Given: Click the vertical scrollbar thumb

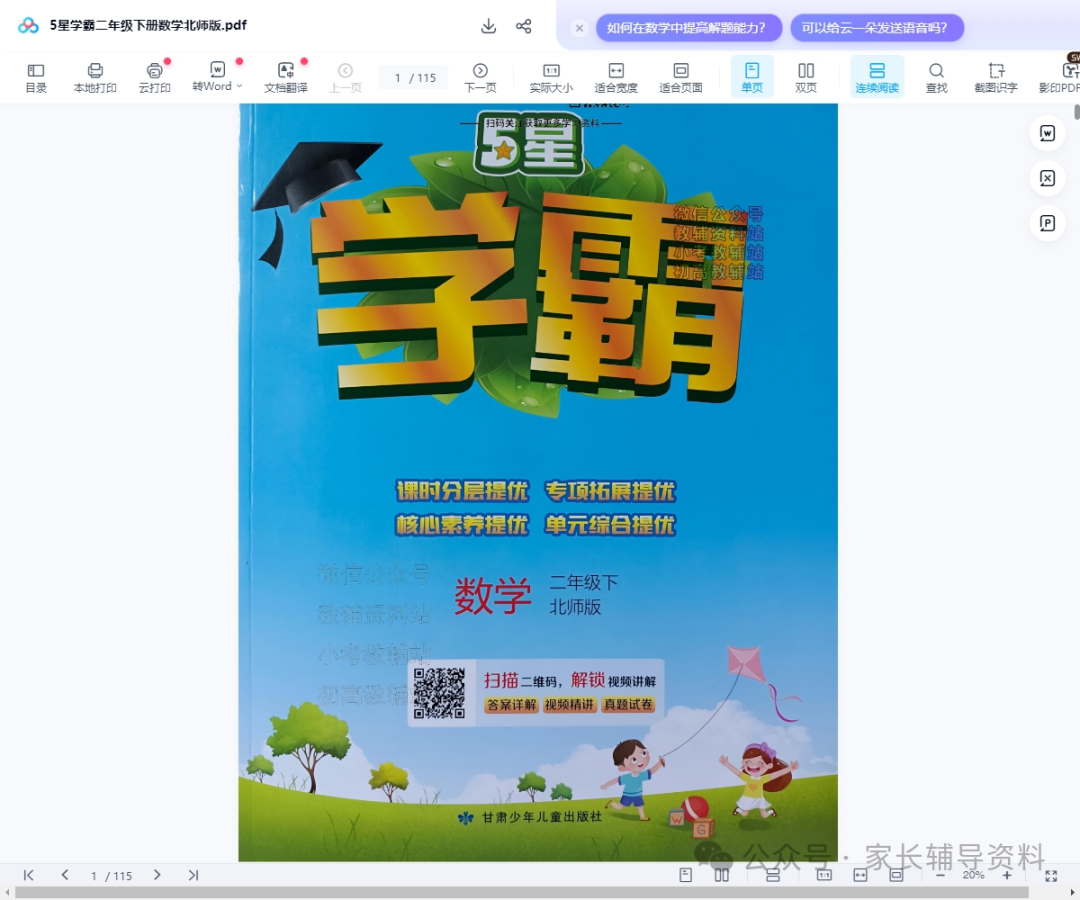Looking at the screenshot, I should (1077, 112).
